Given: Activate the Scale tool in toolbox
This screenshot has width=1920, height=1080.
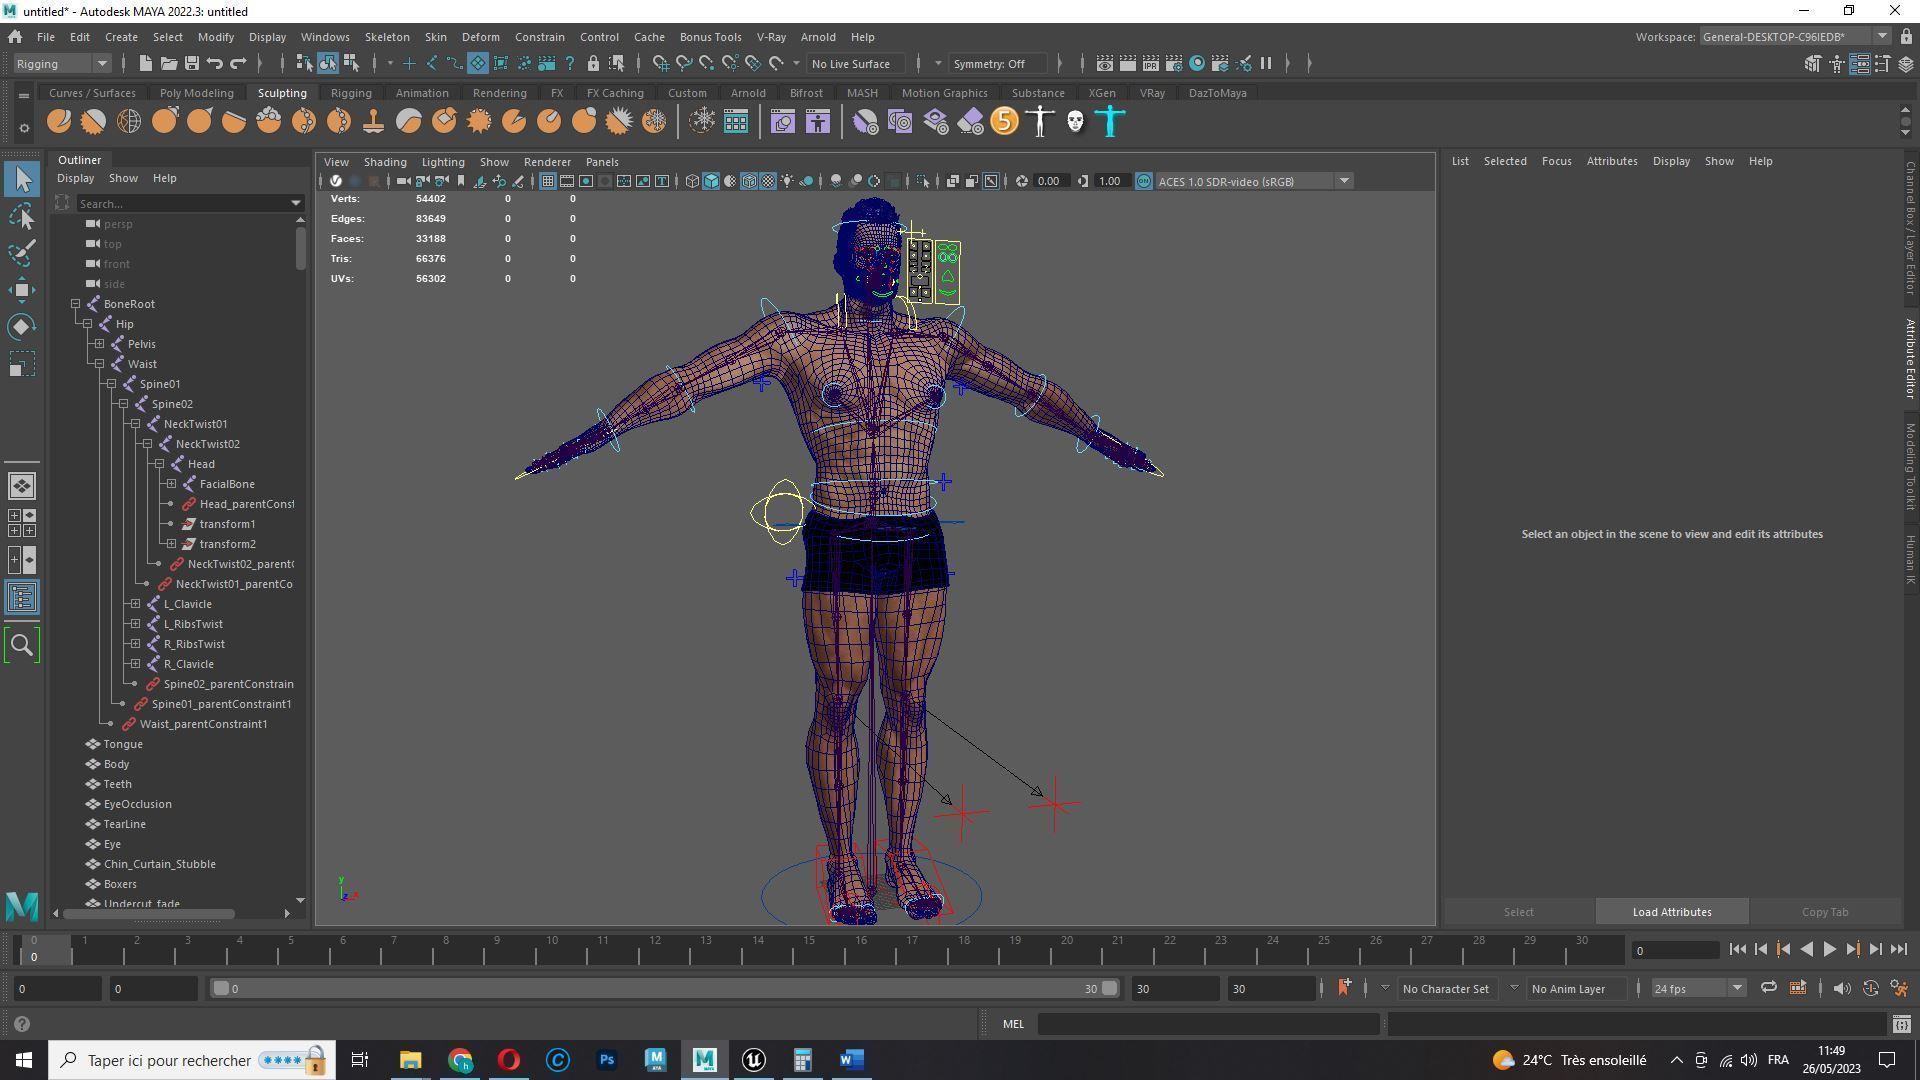Looking at the screenshot, I should coord(22,364).
